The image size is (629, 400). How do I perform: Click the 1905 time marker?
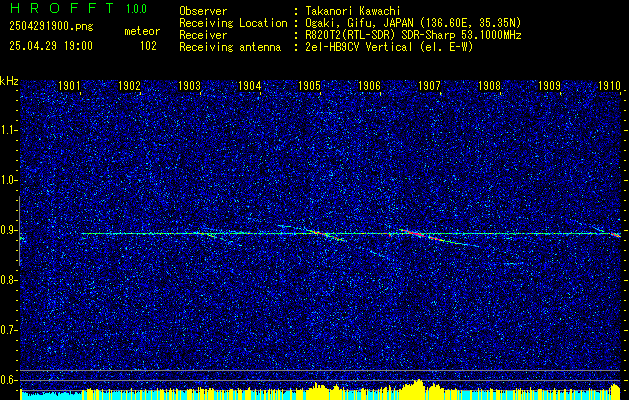click(x=309, y=85)
